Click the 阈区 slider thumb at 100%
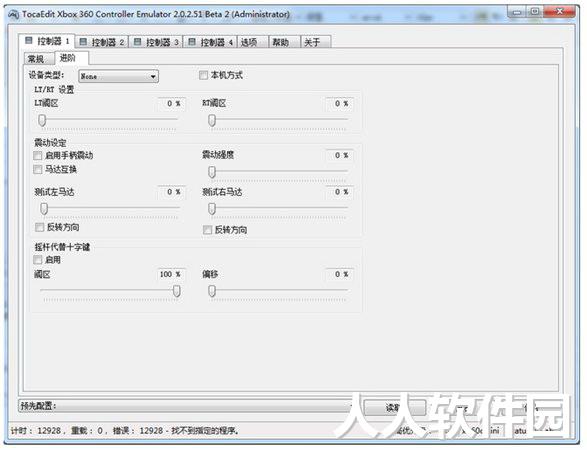The height and width of the screenshot is (450, 587). 177,291
